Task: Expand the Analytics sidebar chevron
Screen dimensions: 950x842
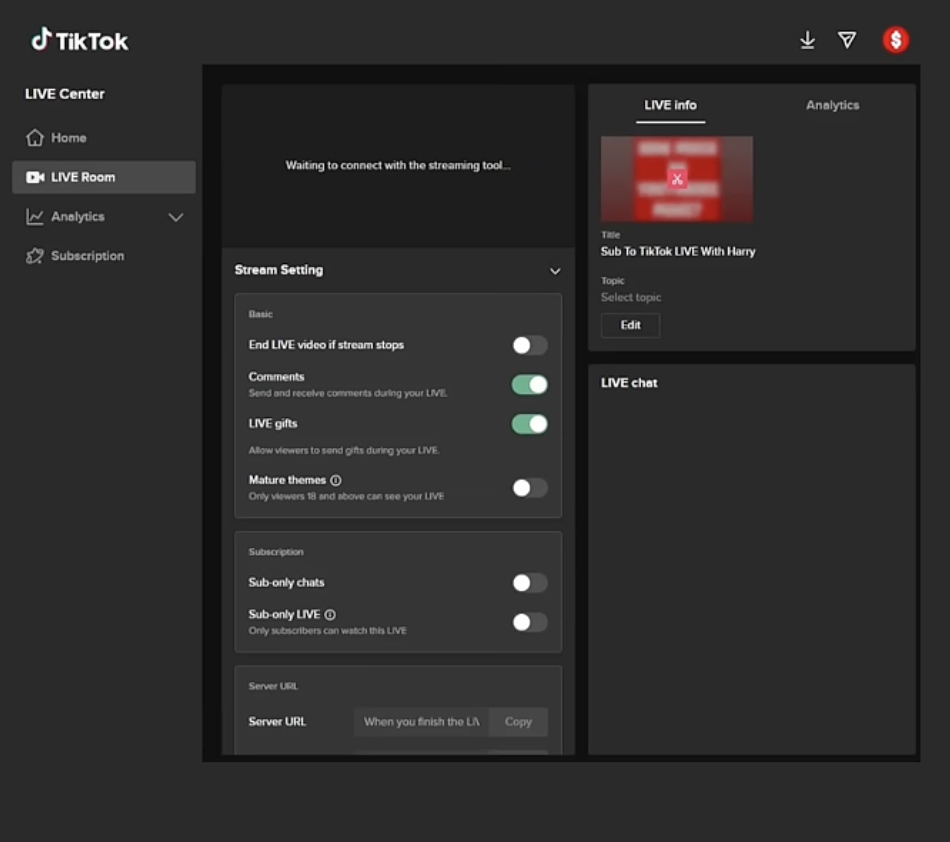Action: pyautogui.click(x=176, y=217)
